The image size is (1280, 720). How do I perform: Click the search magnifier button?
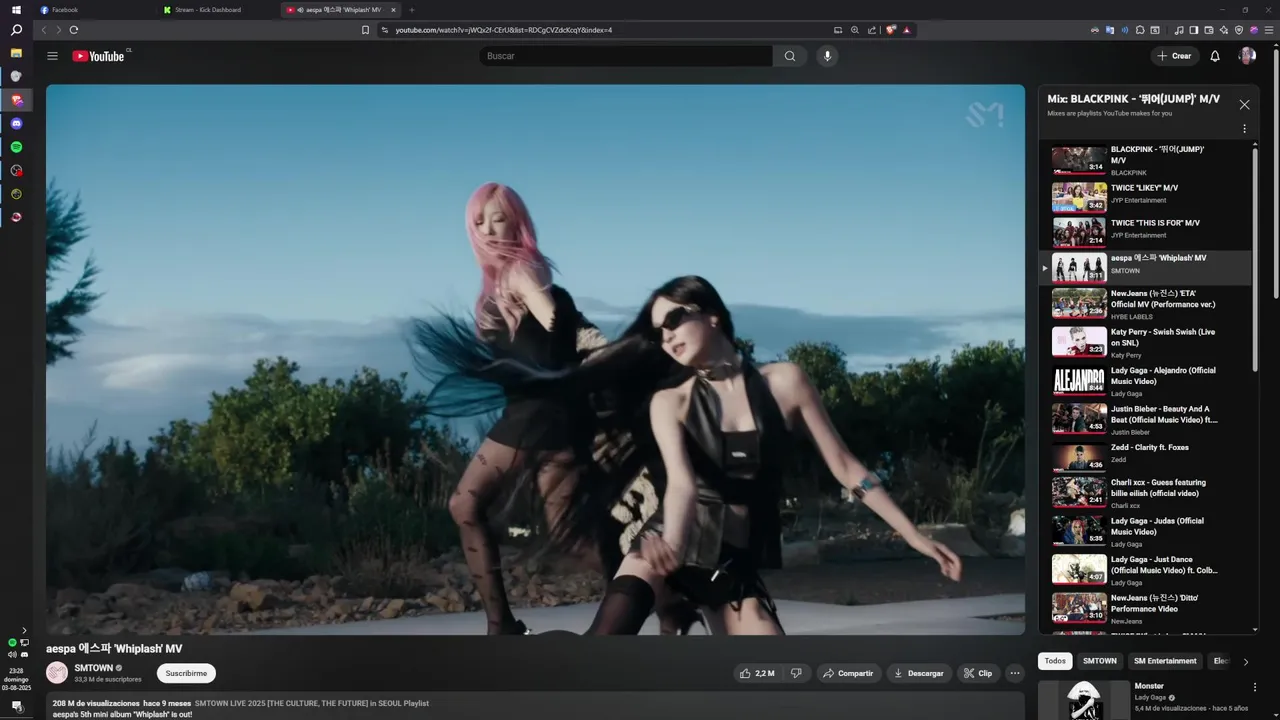tap(790, 56)
